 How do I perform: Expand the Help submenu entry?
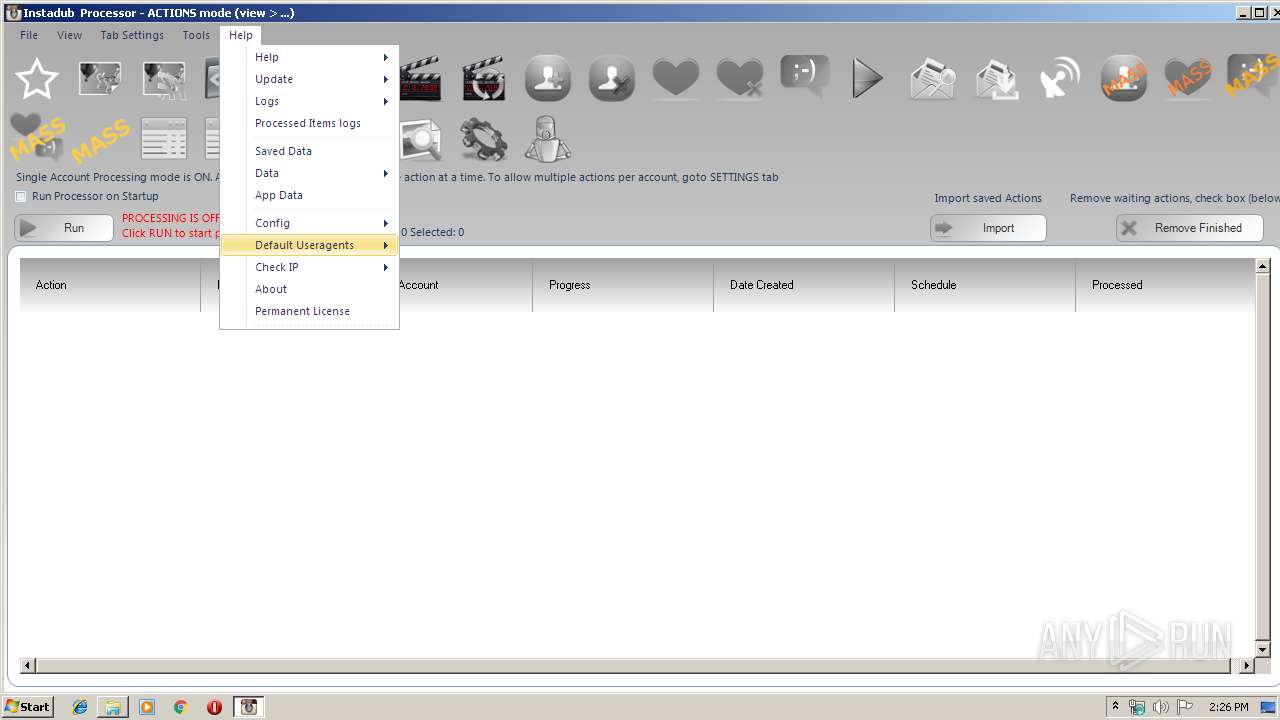coord(309,57)
